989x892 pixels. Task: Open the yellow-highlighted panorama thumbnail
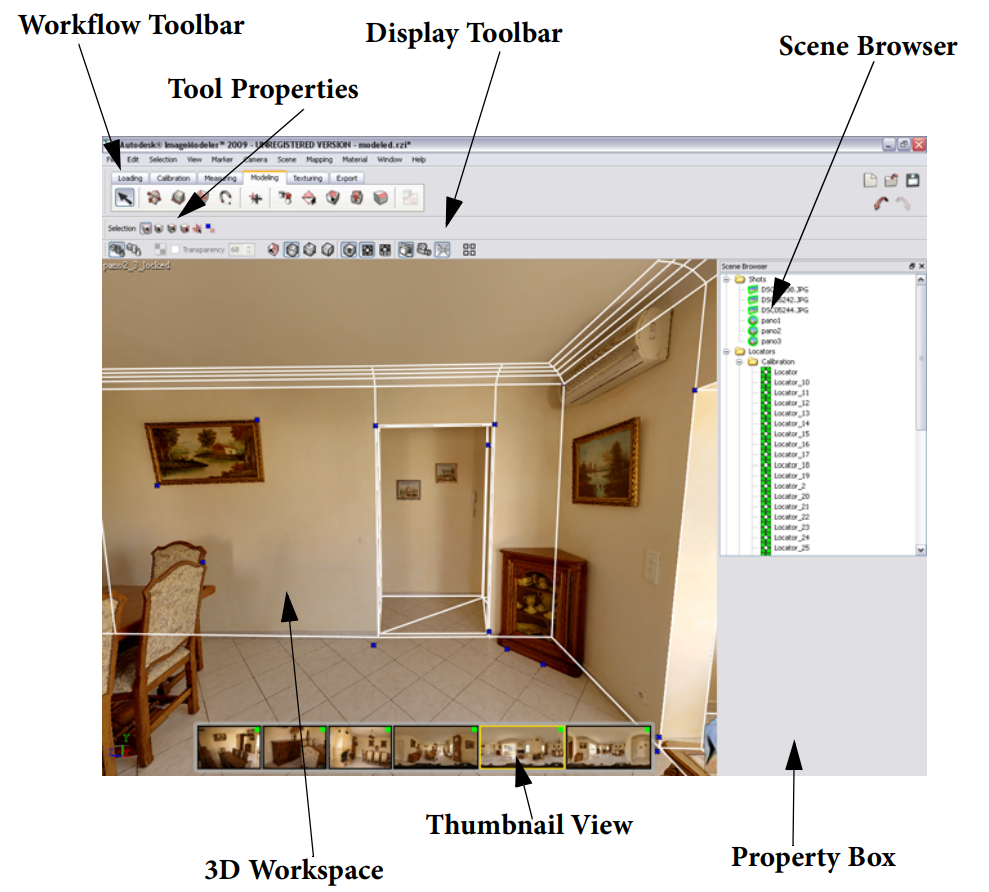coord(522,747)
